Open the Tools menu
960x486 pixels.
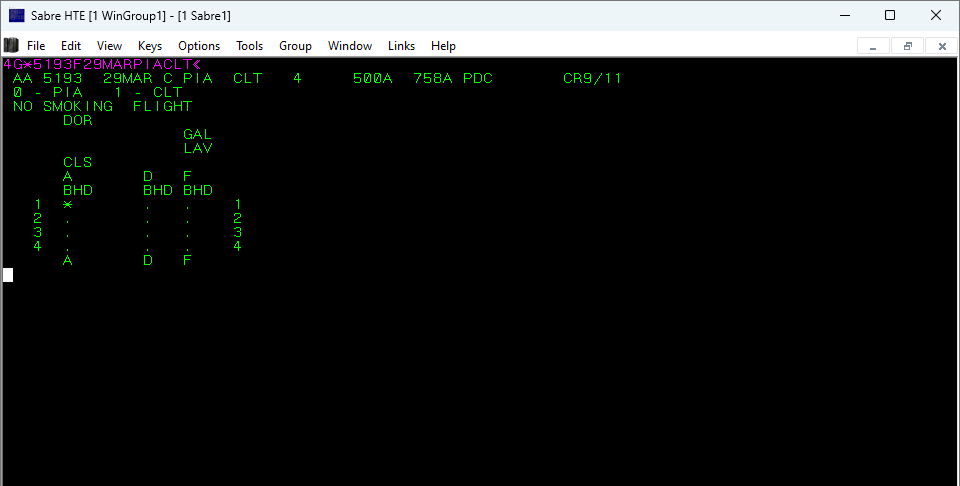[249, 46]
